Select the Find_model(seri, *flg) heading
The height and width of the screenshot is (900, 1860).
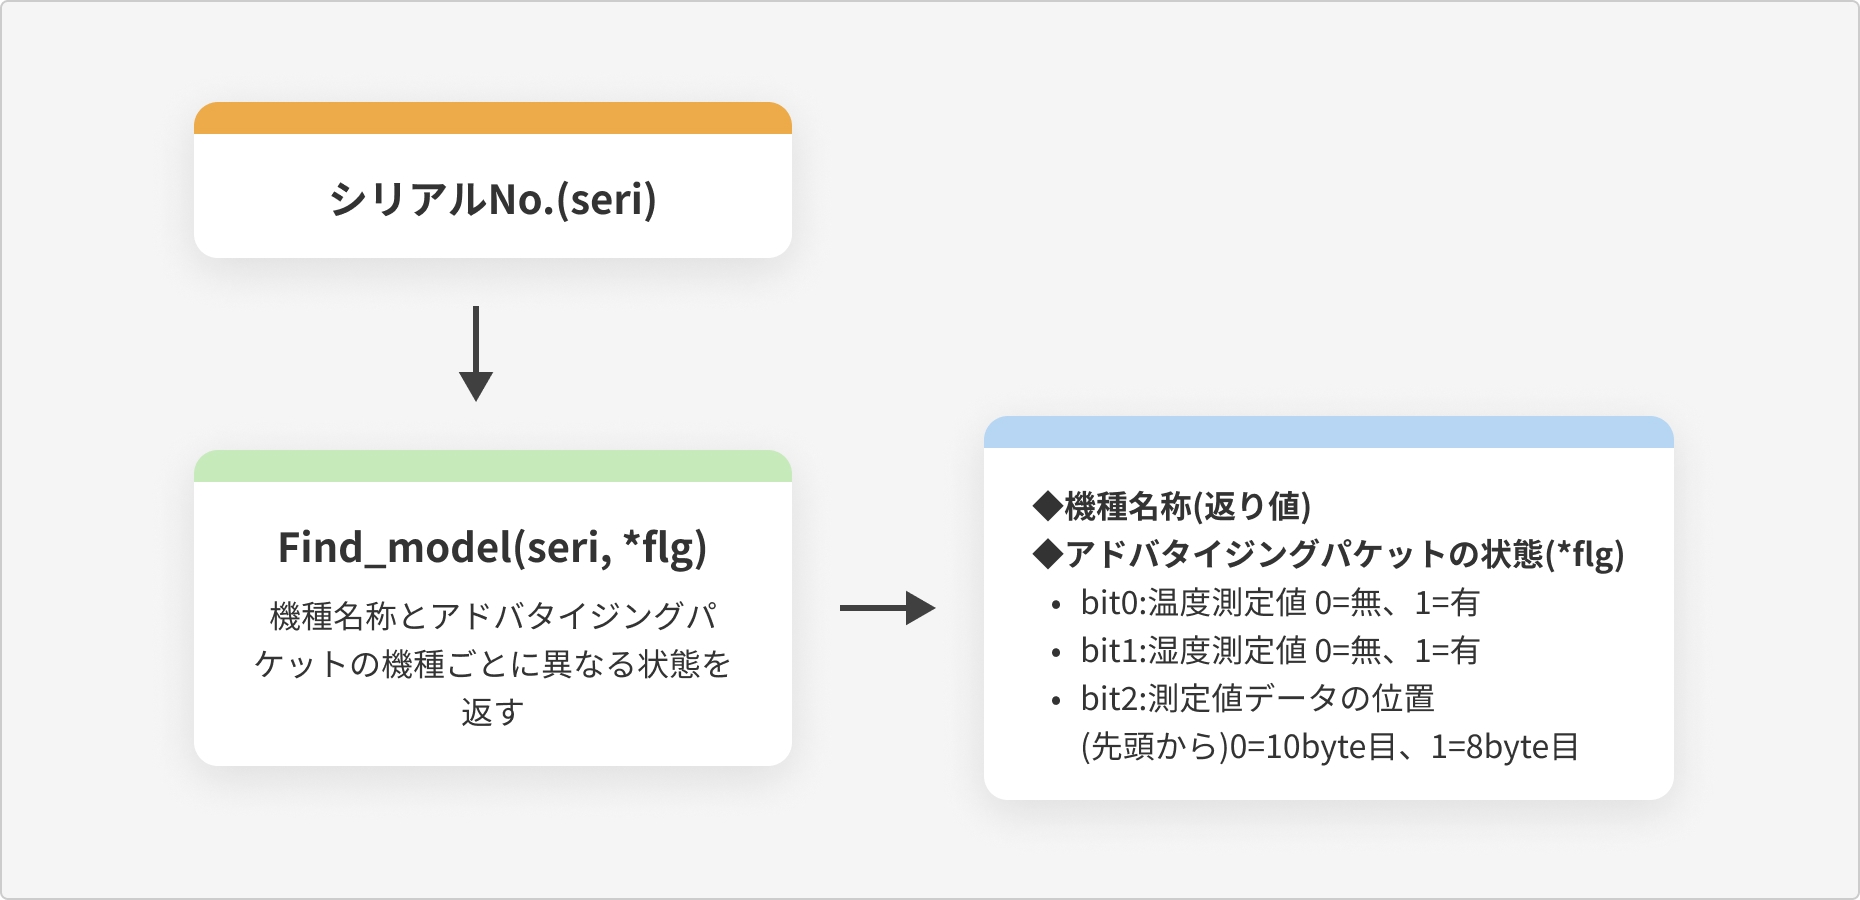(x=493, y=548)
